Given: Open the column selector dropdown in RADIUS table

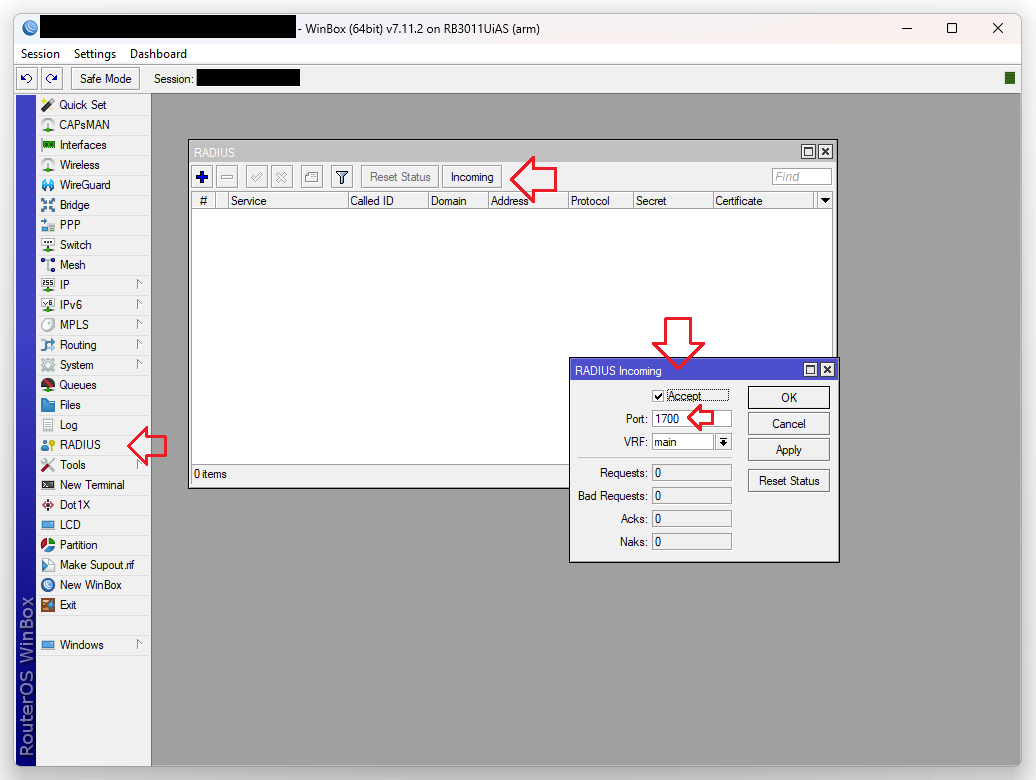Looking at the screenshot, I should [x=824, y=201].
